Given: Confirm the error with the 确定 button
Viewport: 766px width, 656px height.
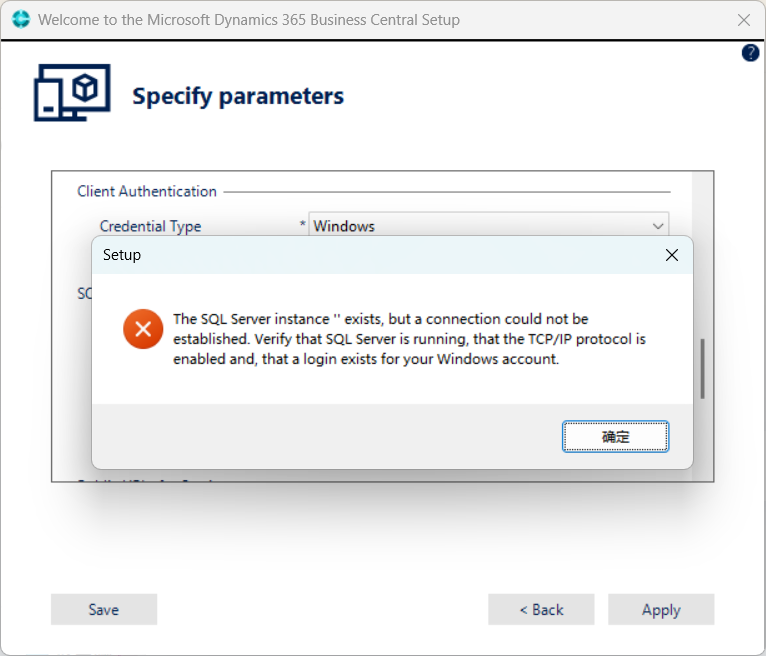Looking at the screenshot, I should [615, 436].
